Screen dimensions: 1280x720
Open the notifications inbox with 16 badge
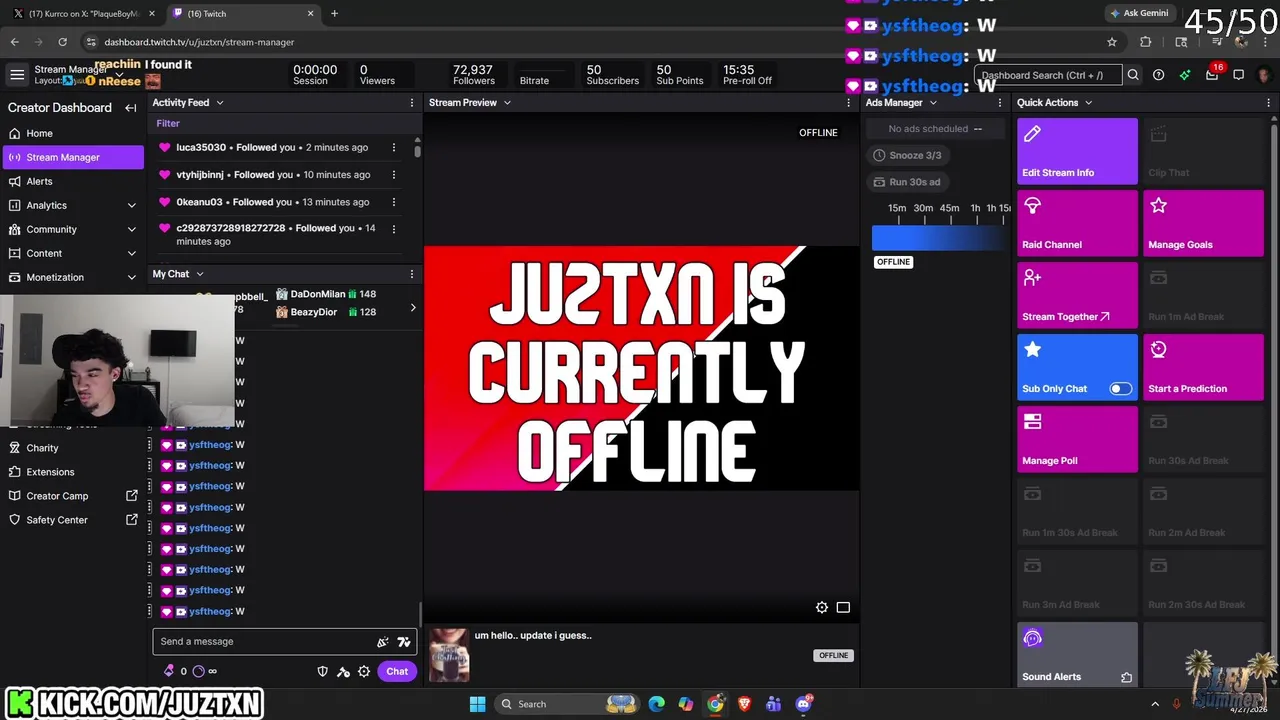pyautogui.click(x=1212, y=75)
